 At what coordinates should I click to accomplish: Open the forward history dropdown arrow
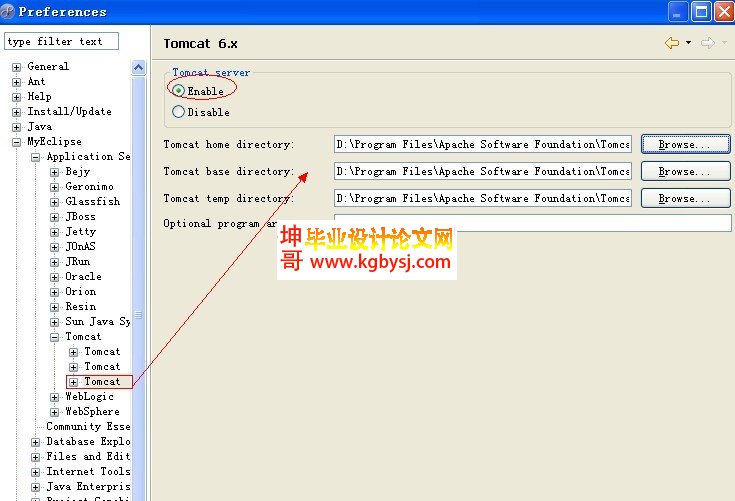pyautogui.click(x=724, y=43)
